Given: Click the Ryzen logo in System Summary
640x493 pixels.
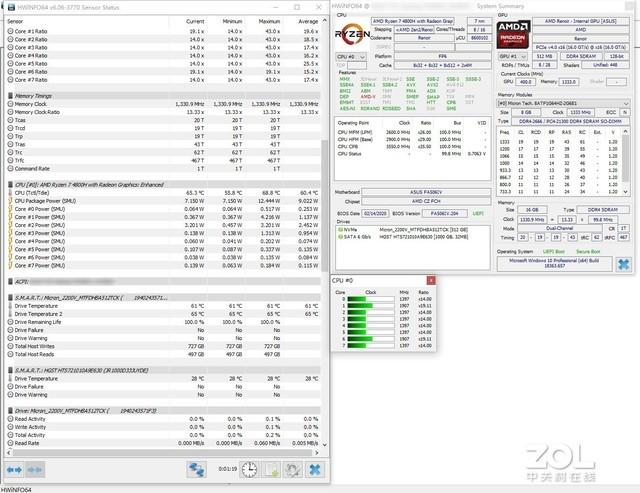Looking at the screenshot, I should (352, 34).
